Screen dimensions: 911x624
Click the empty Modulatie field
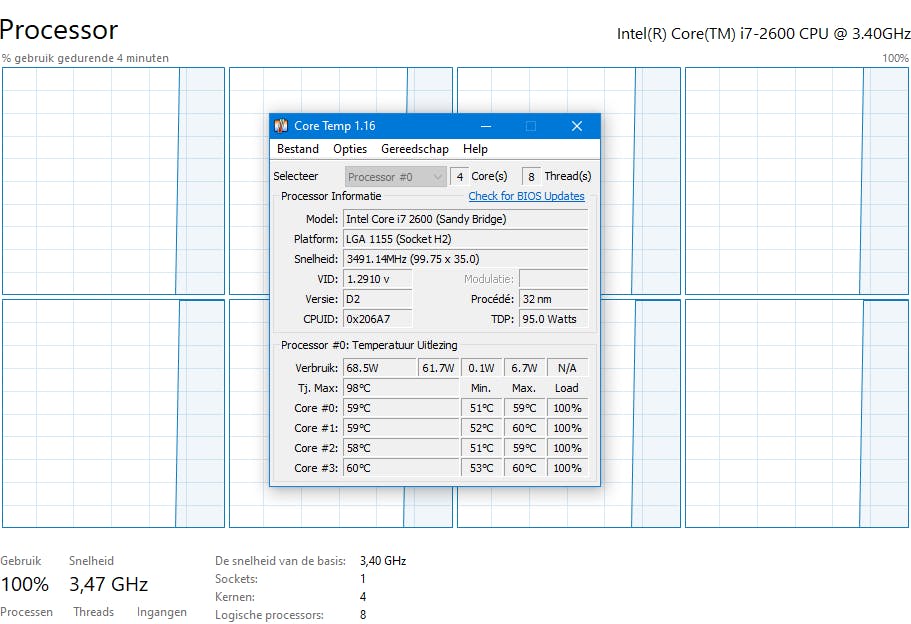[554, 279]
